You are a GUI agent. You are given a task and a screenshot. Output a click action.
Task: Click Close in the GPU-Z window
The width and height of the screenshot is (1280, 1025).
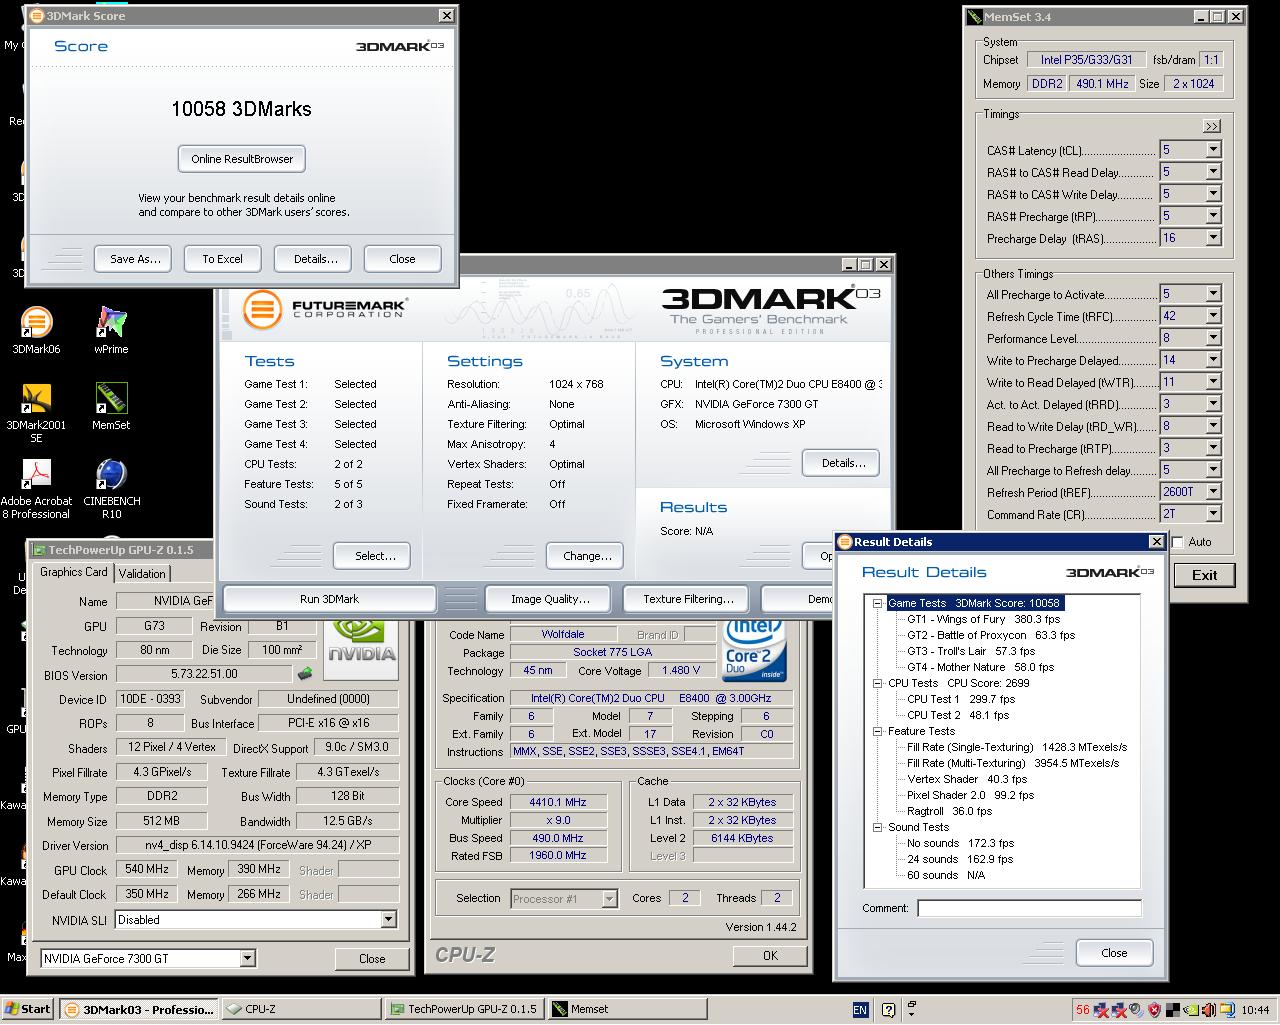[x=372, y=958]
